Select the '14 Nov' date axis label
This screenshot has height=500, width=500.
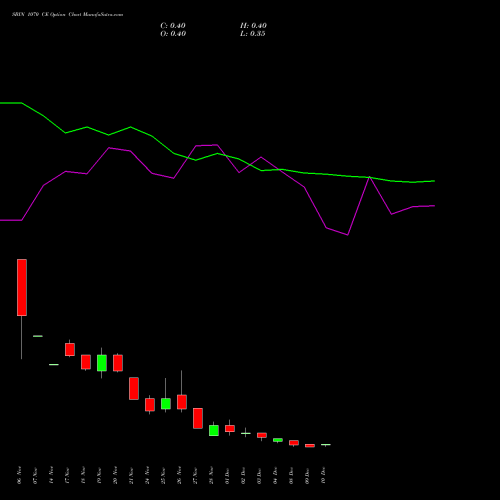coord(51,475)
